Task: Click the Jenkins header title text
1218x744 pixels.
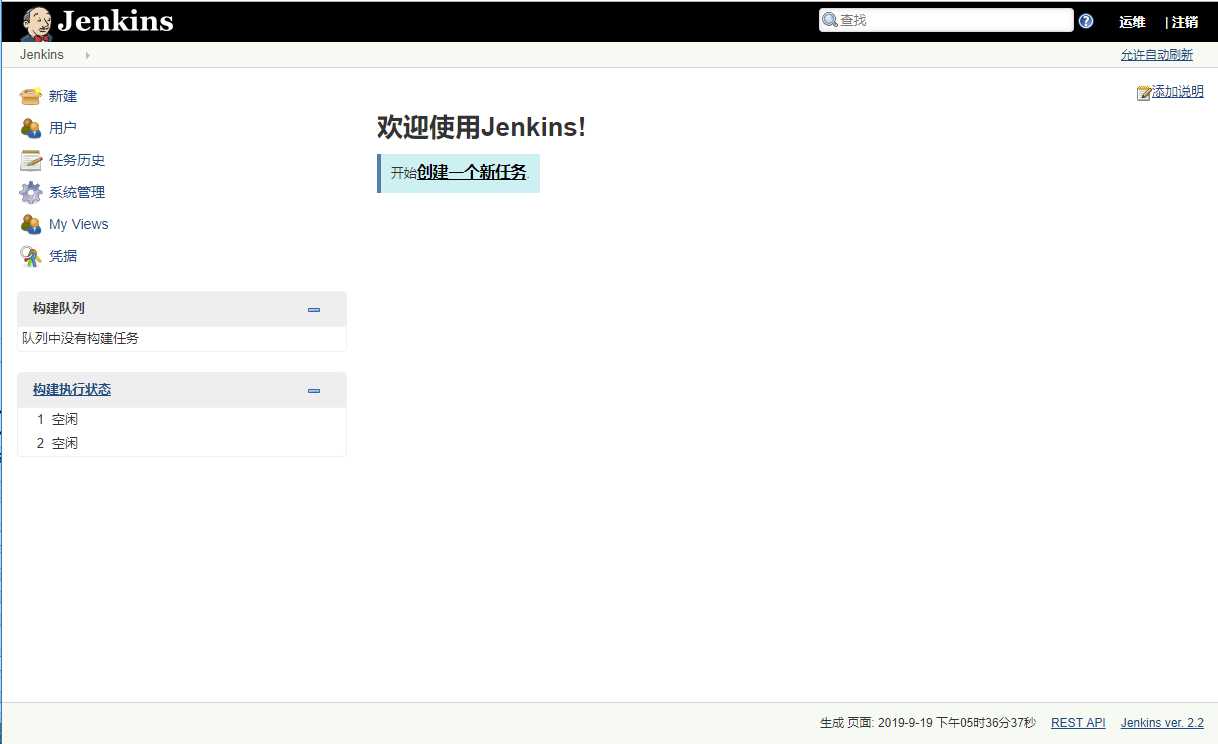Action: 116,21
